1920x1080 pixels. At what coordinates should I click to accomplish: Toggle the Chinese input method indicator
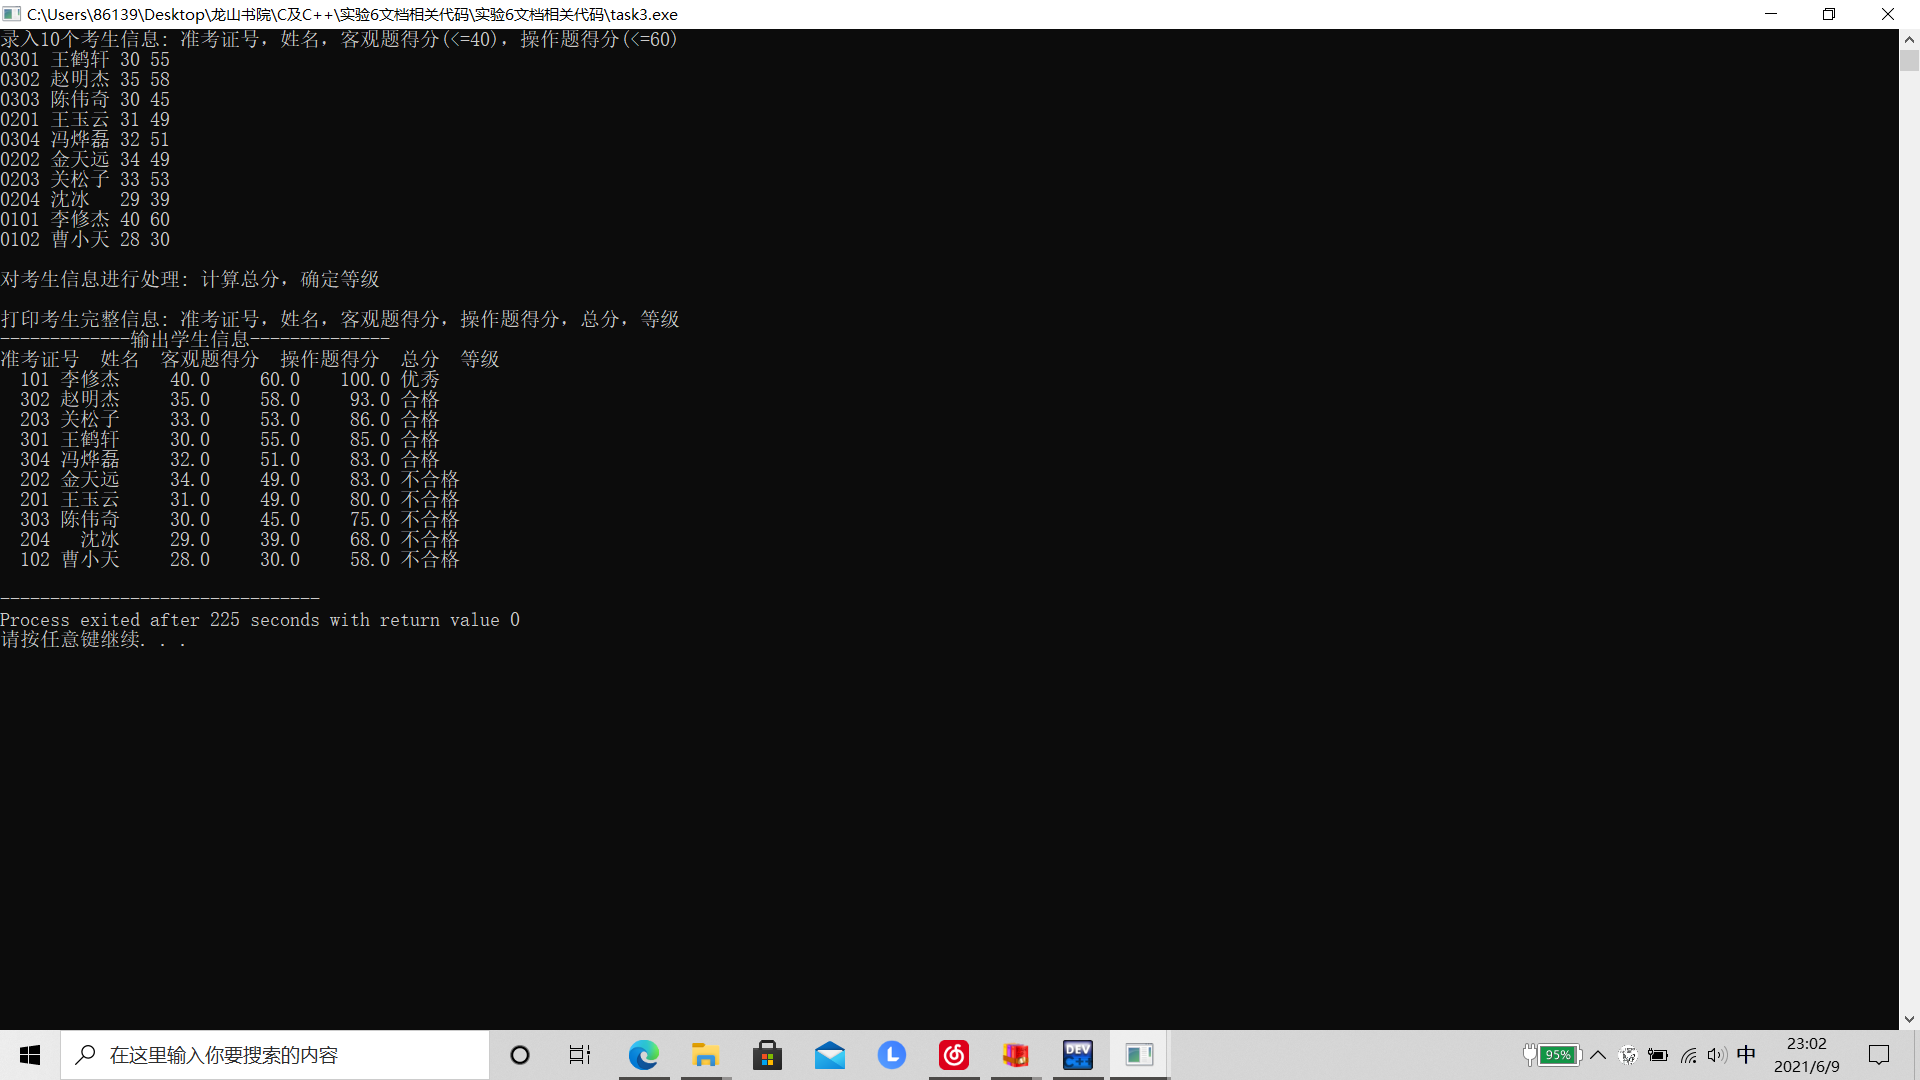[1746, 1055]
